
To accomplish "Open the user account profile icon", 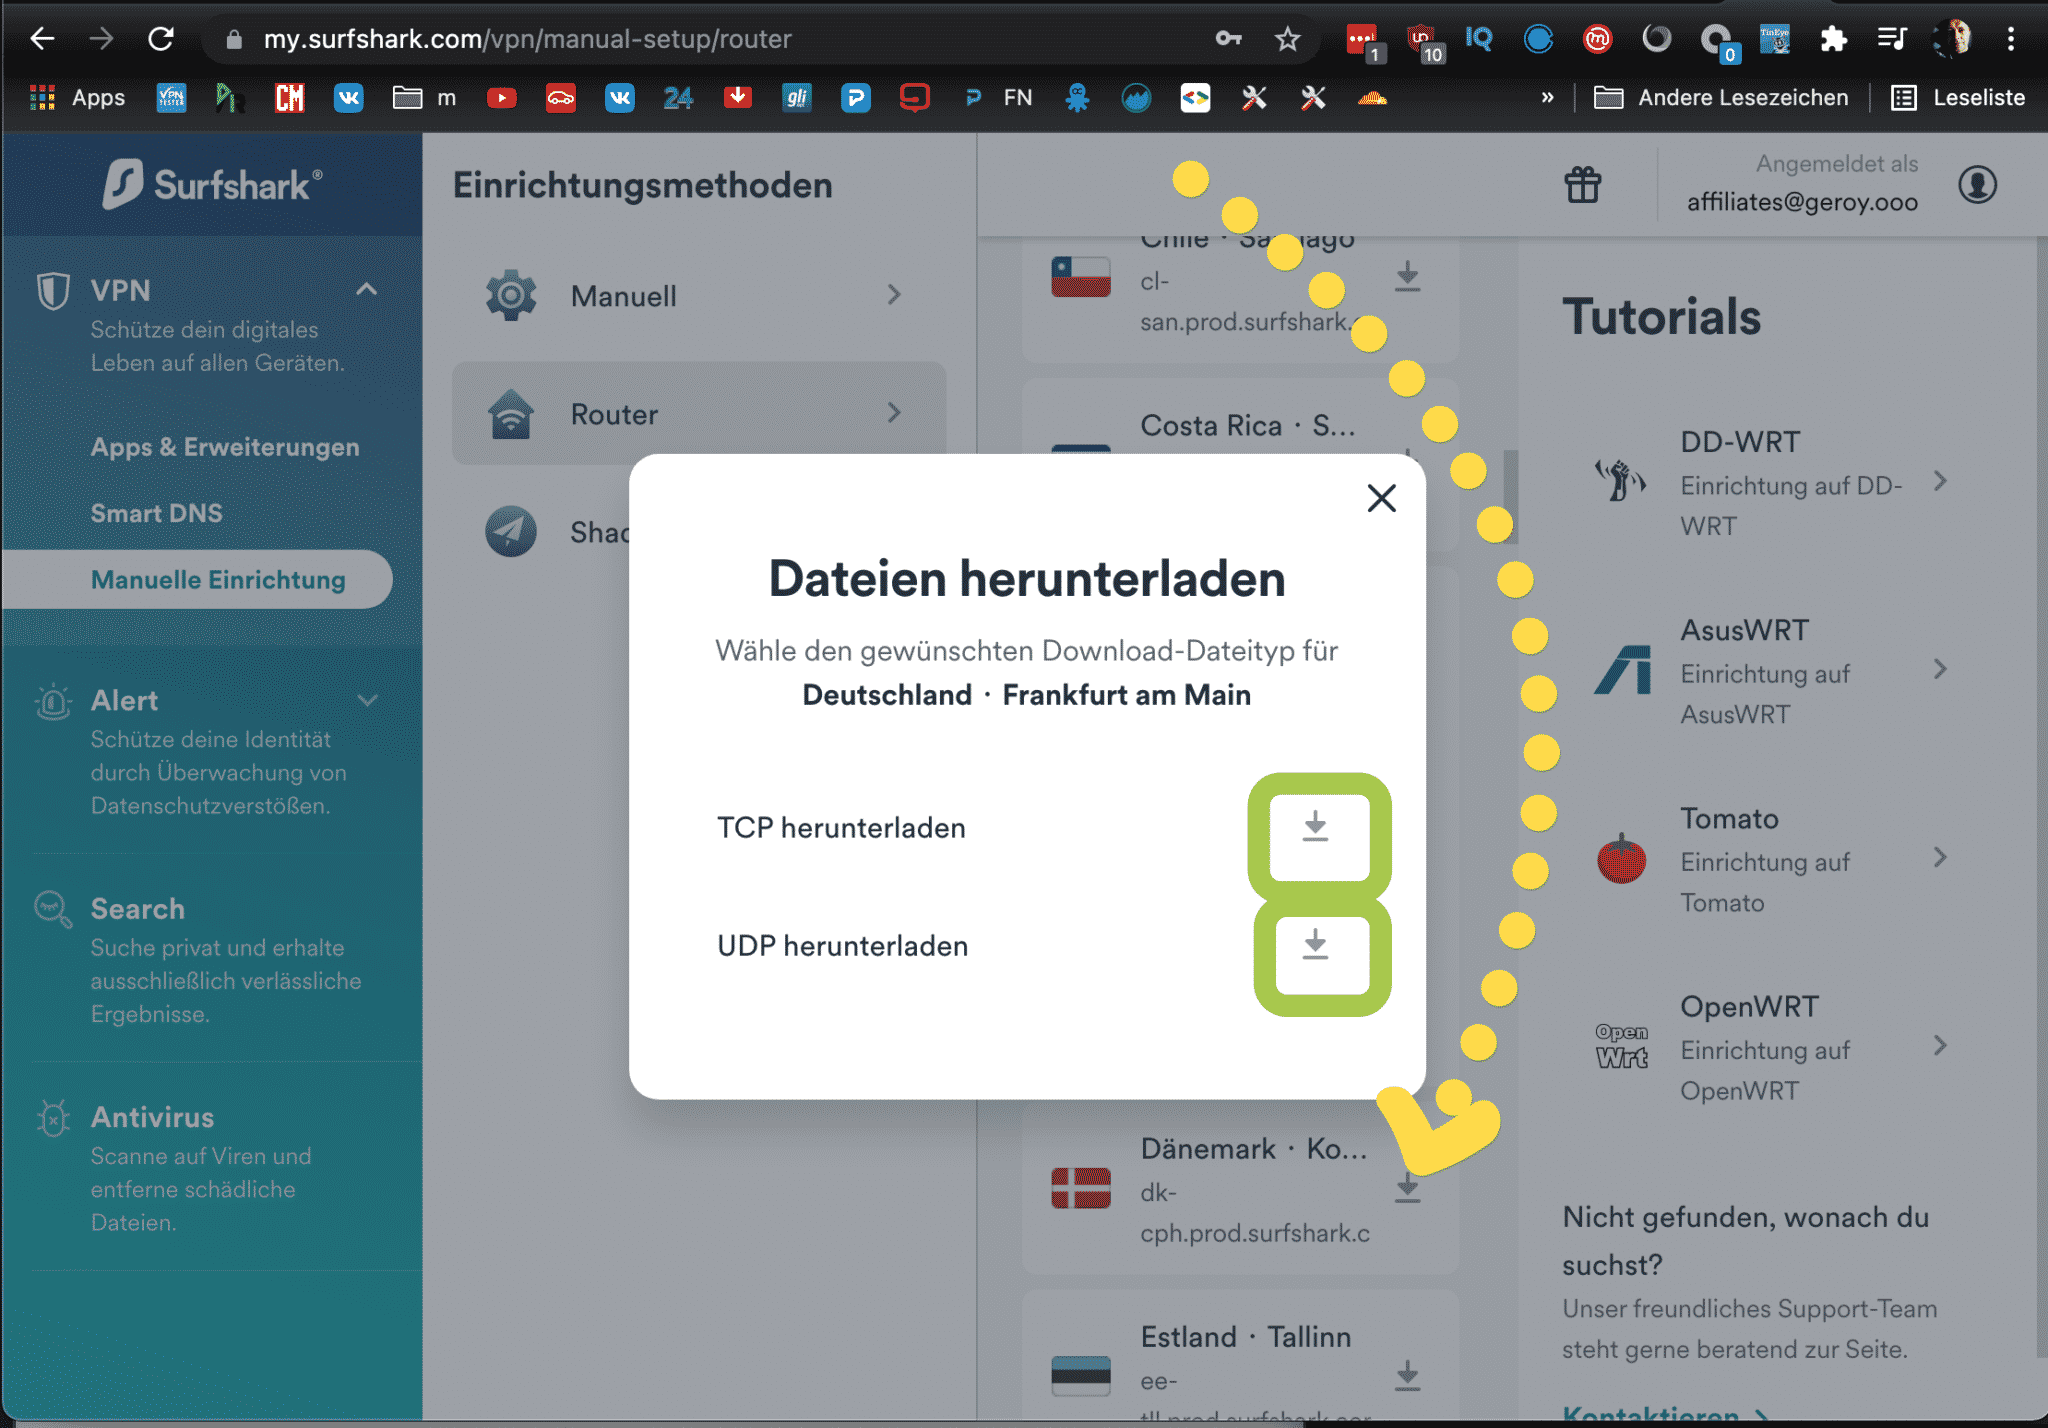I will click(x=1977, y=184).
